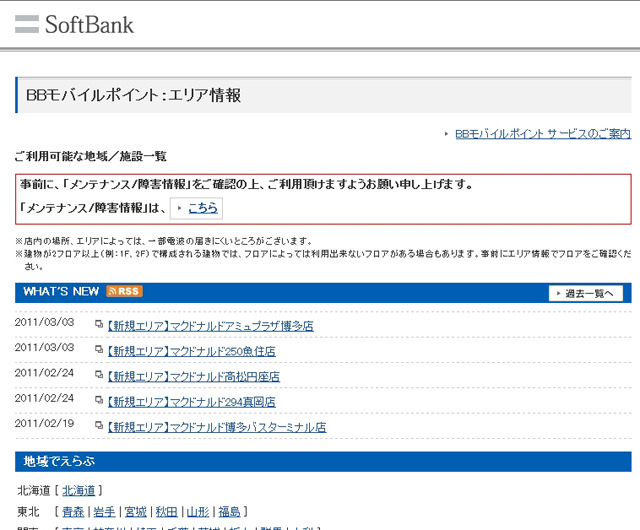Screen dimensions: 640x530
Task: Select the 山形 prefecture link
Action: pos(198,512)
